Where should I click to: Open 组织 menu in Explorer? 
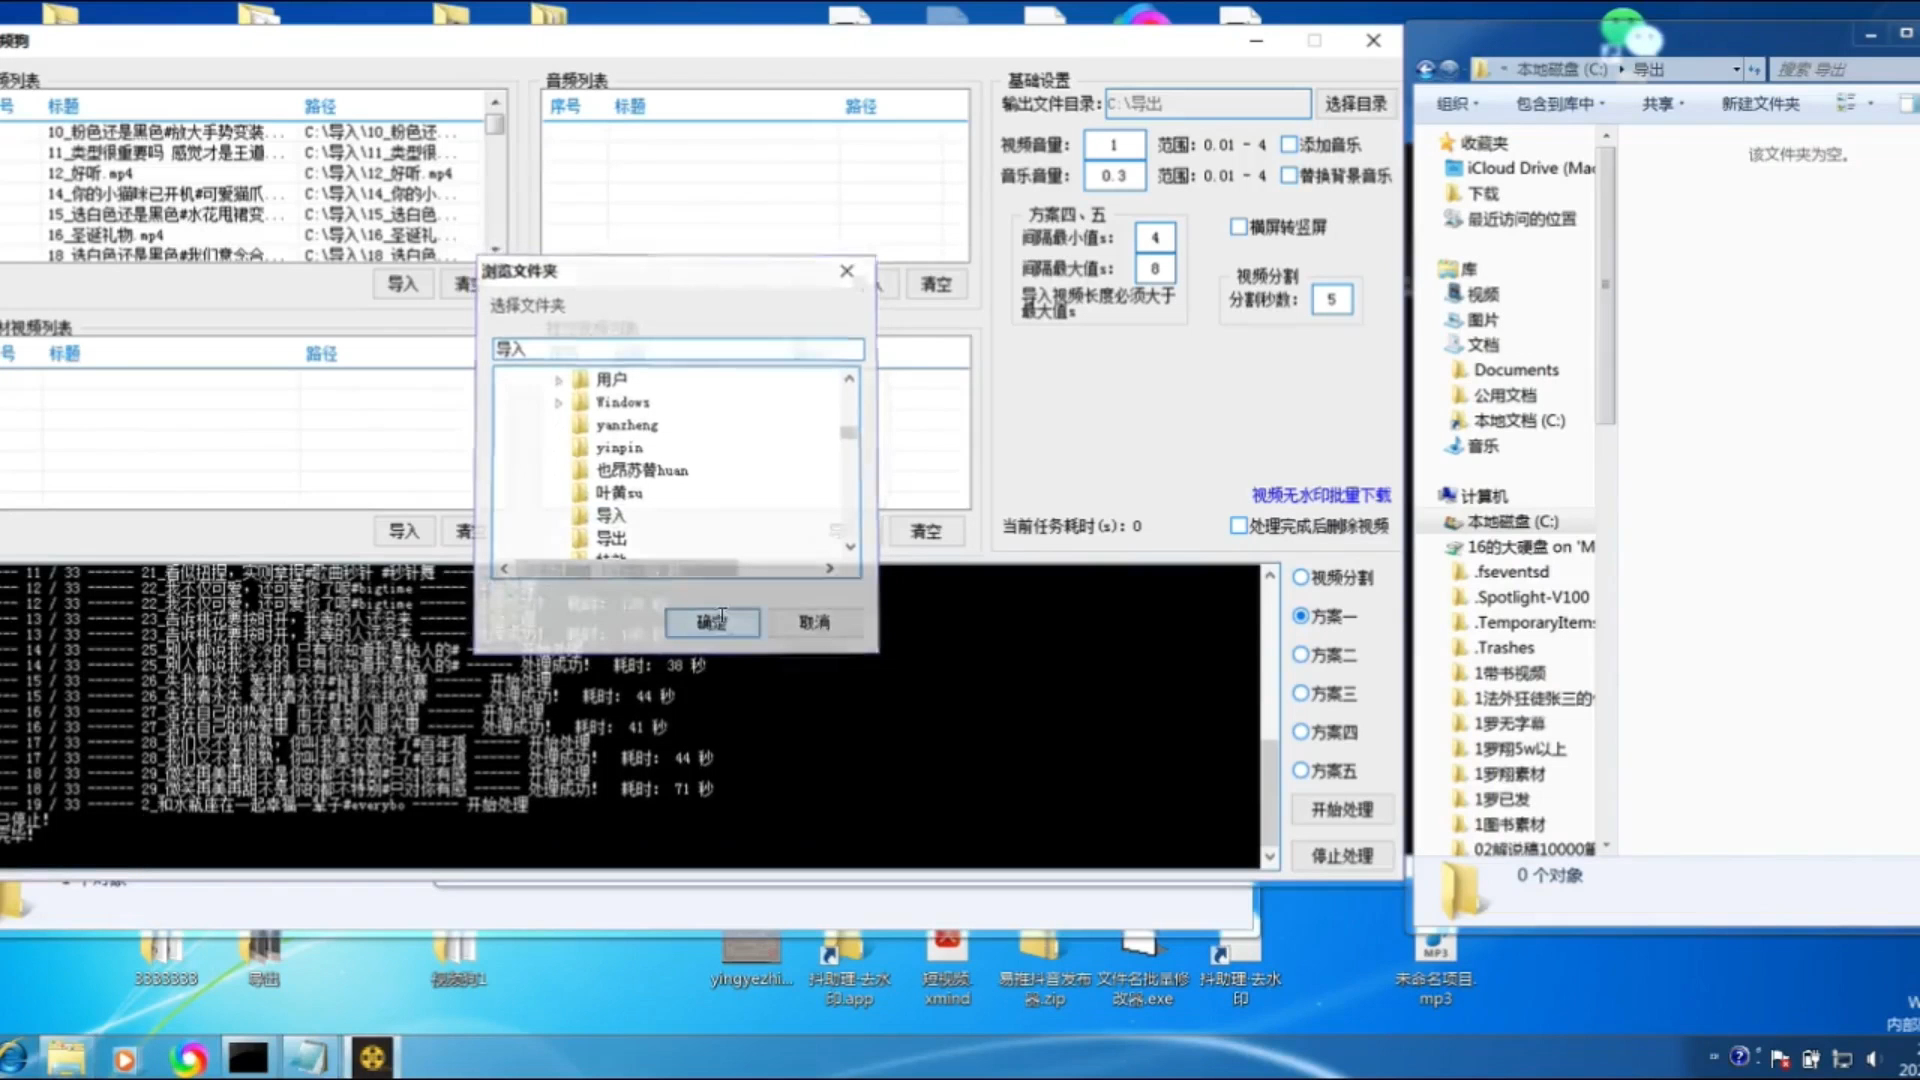[x=1457, y=103]
